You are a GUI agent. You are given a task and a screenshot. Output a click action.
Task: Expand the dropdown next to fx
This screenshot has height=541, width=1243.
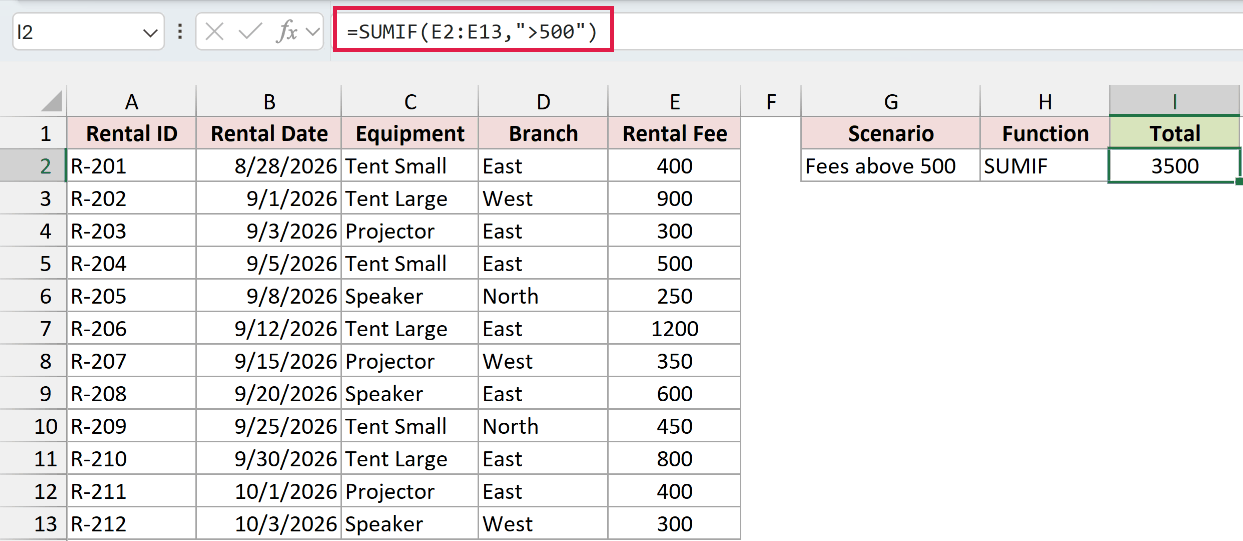[313, 32]
